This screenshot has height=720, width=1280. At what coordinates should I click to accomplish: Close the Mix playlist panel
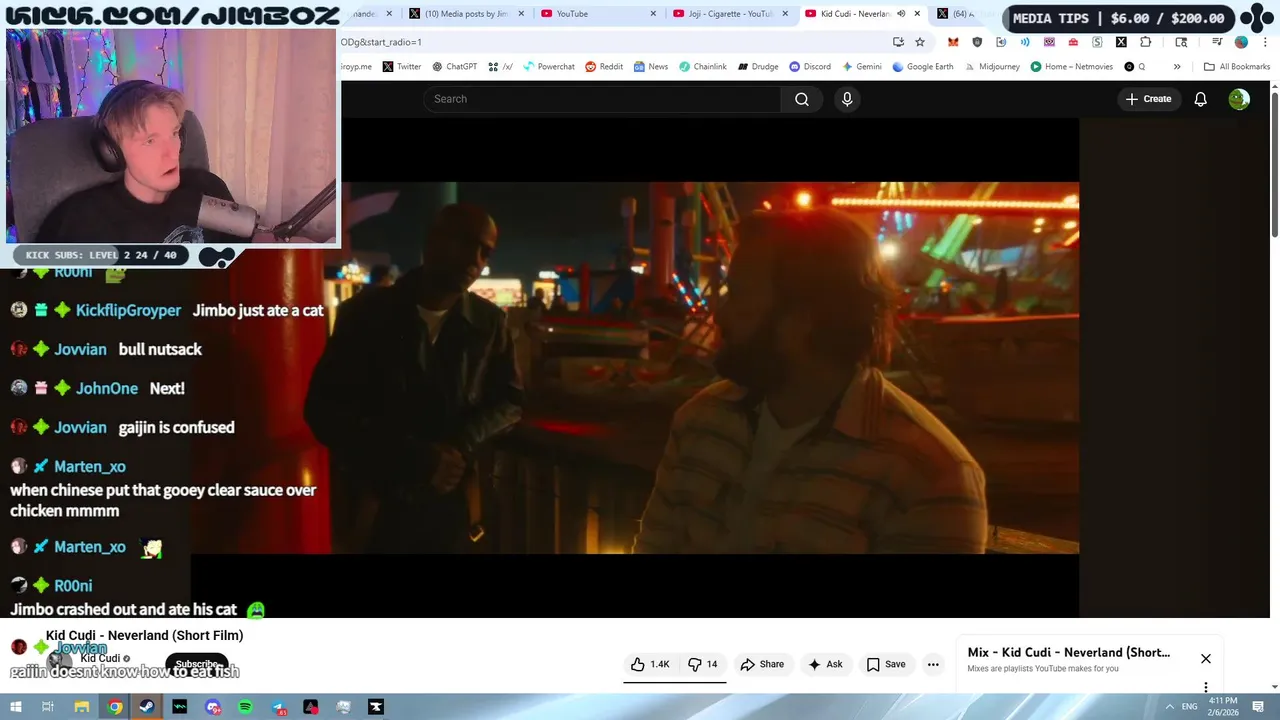1206,658
